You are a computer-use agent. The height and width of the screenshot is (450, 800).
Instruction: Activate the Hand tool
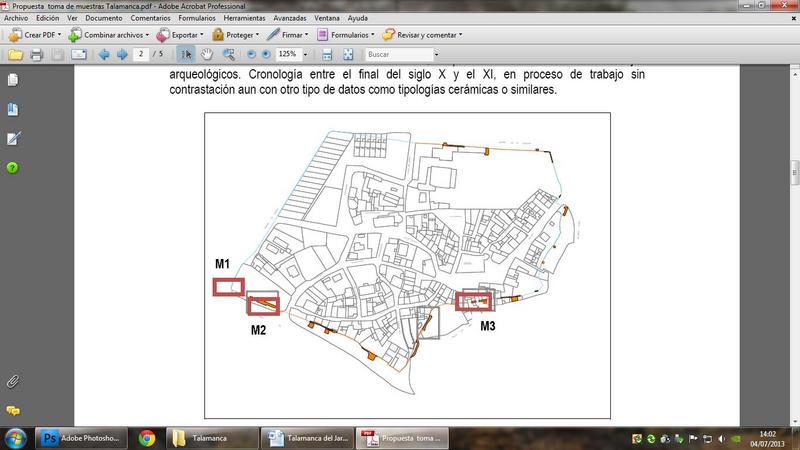pyautogui.click(x=207, y=54)
